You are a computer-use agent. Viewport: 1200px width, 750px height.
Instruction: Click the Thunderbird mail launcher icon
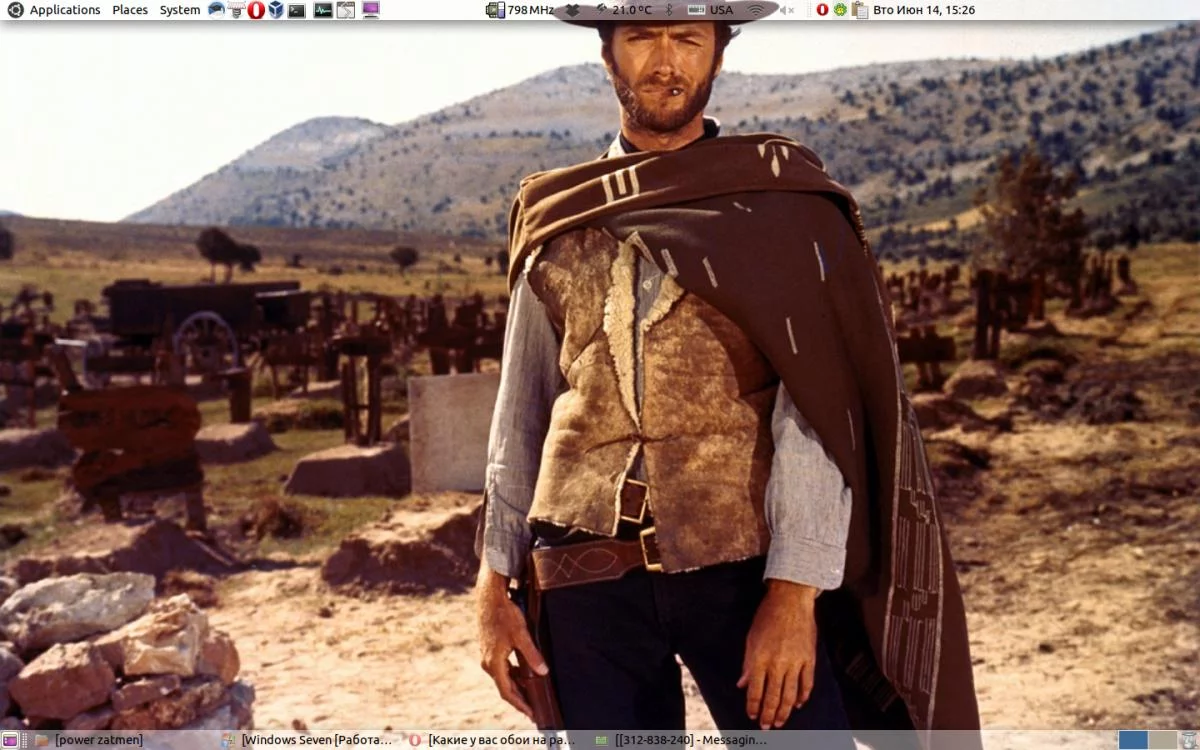click(x=217, y=10)
